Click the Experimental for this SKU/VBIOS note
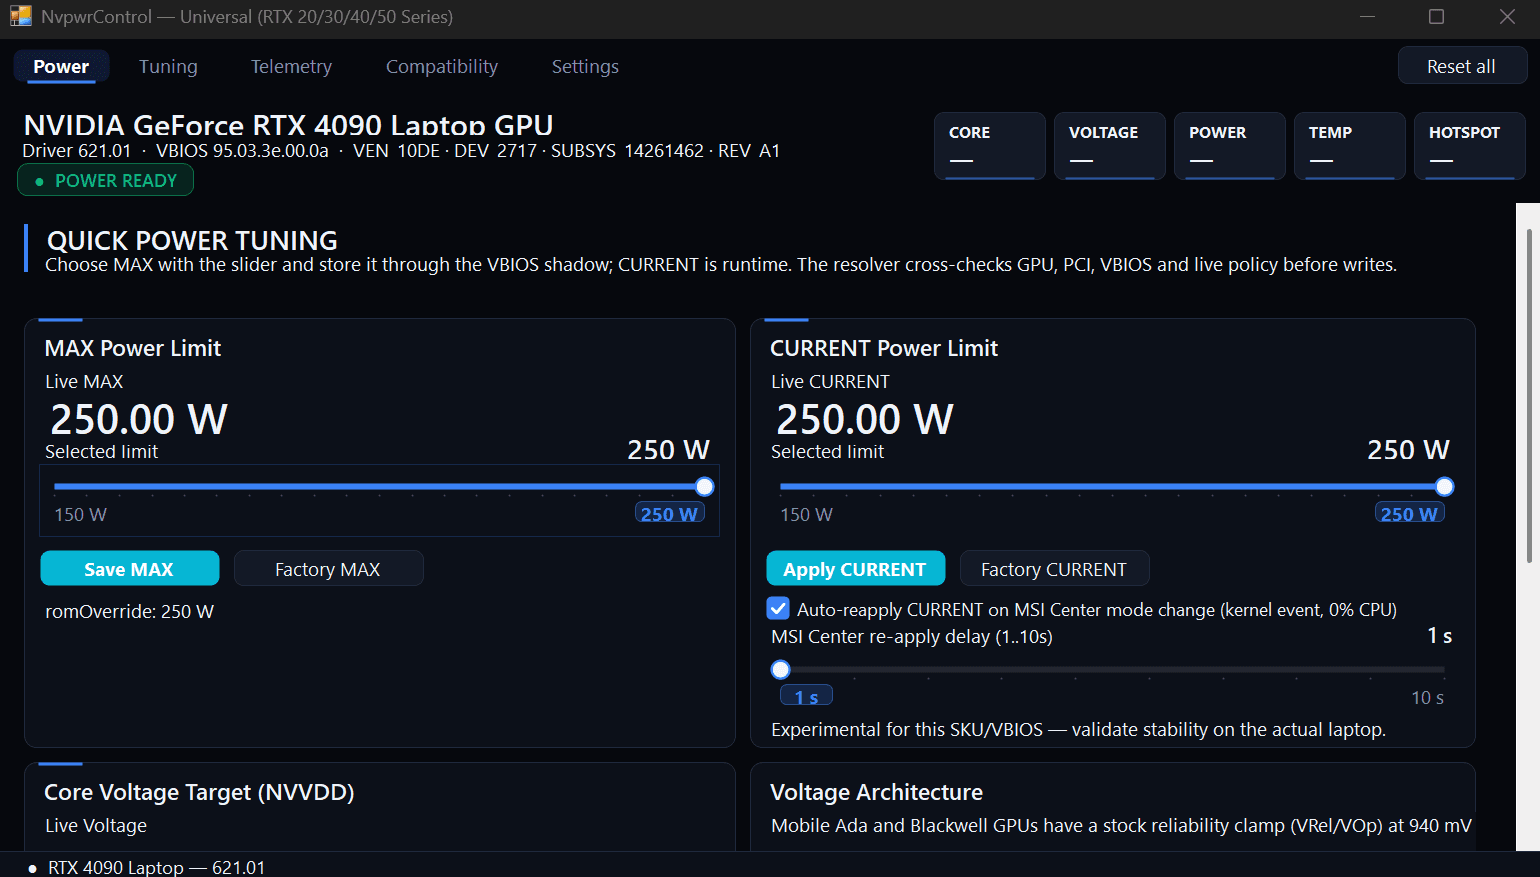The width and height of the screenshot is (1540, 877). pyautogui.click(x=1078, y=729)
